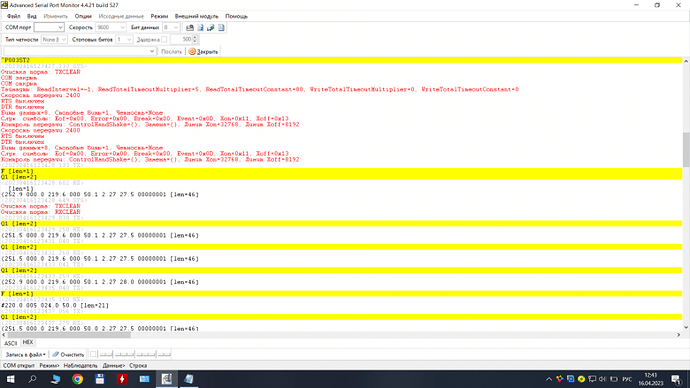
Task: Toggle the checkbox next to Очистить button
Action: (x=93, y=354)
